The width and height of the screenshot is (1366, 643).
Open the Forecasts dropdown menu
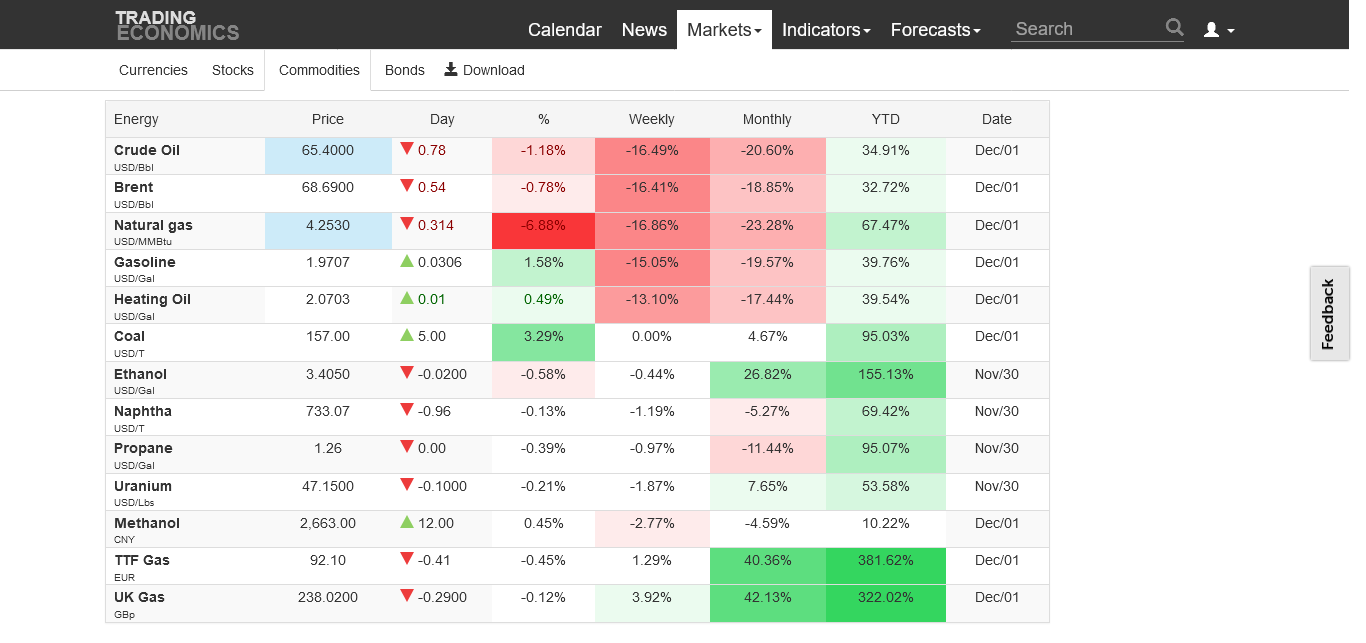[935, 30]
